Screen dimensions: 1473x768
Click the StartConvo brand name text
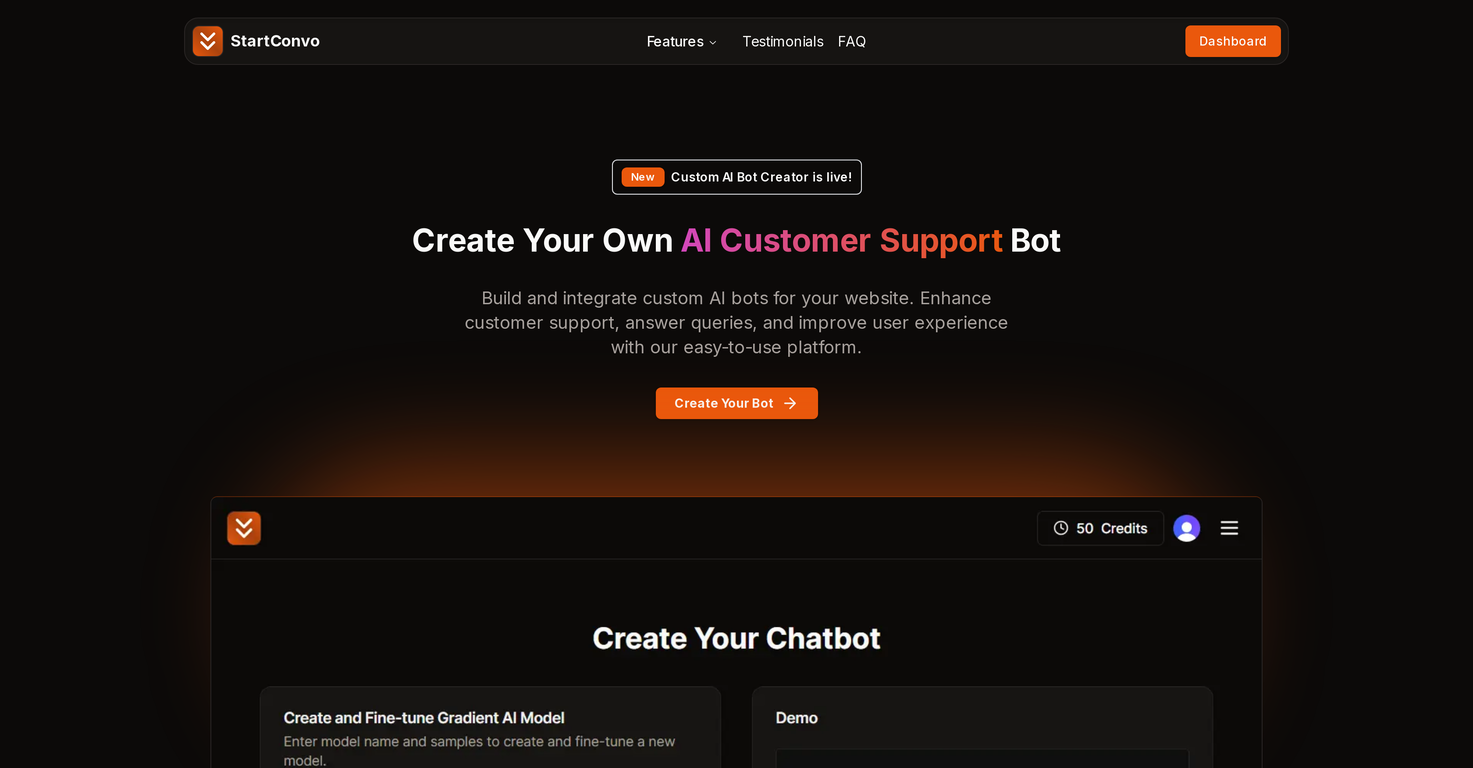(x=275, y=41)
